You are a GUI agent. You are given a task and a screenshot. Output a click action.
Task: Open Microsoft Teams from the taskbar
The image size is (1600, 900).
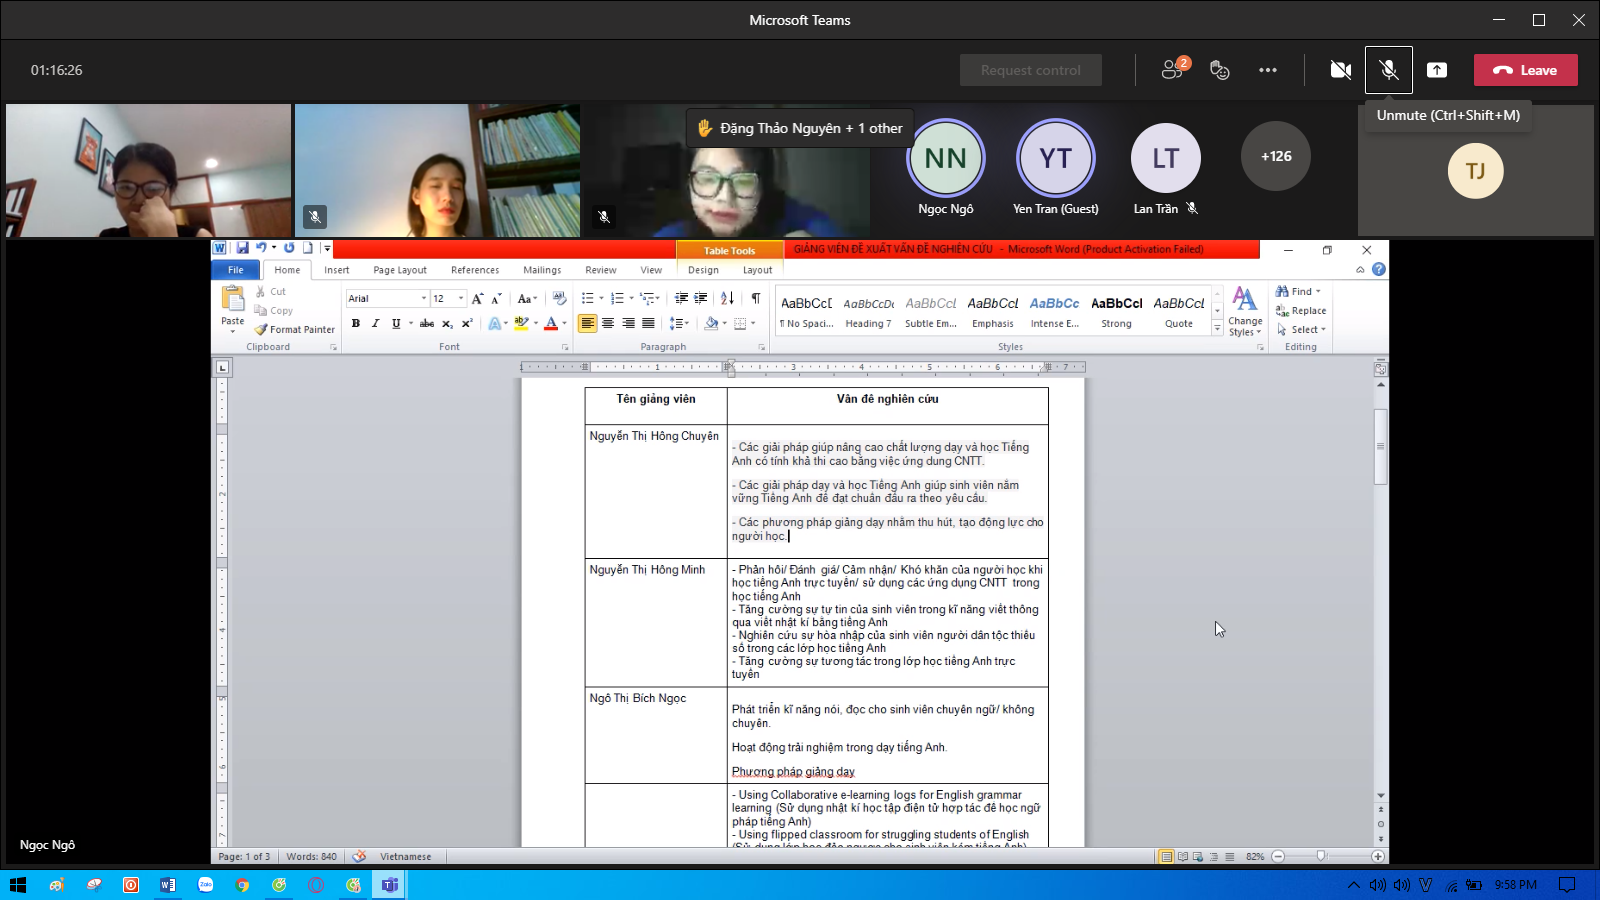tap(390, 885)
